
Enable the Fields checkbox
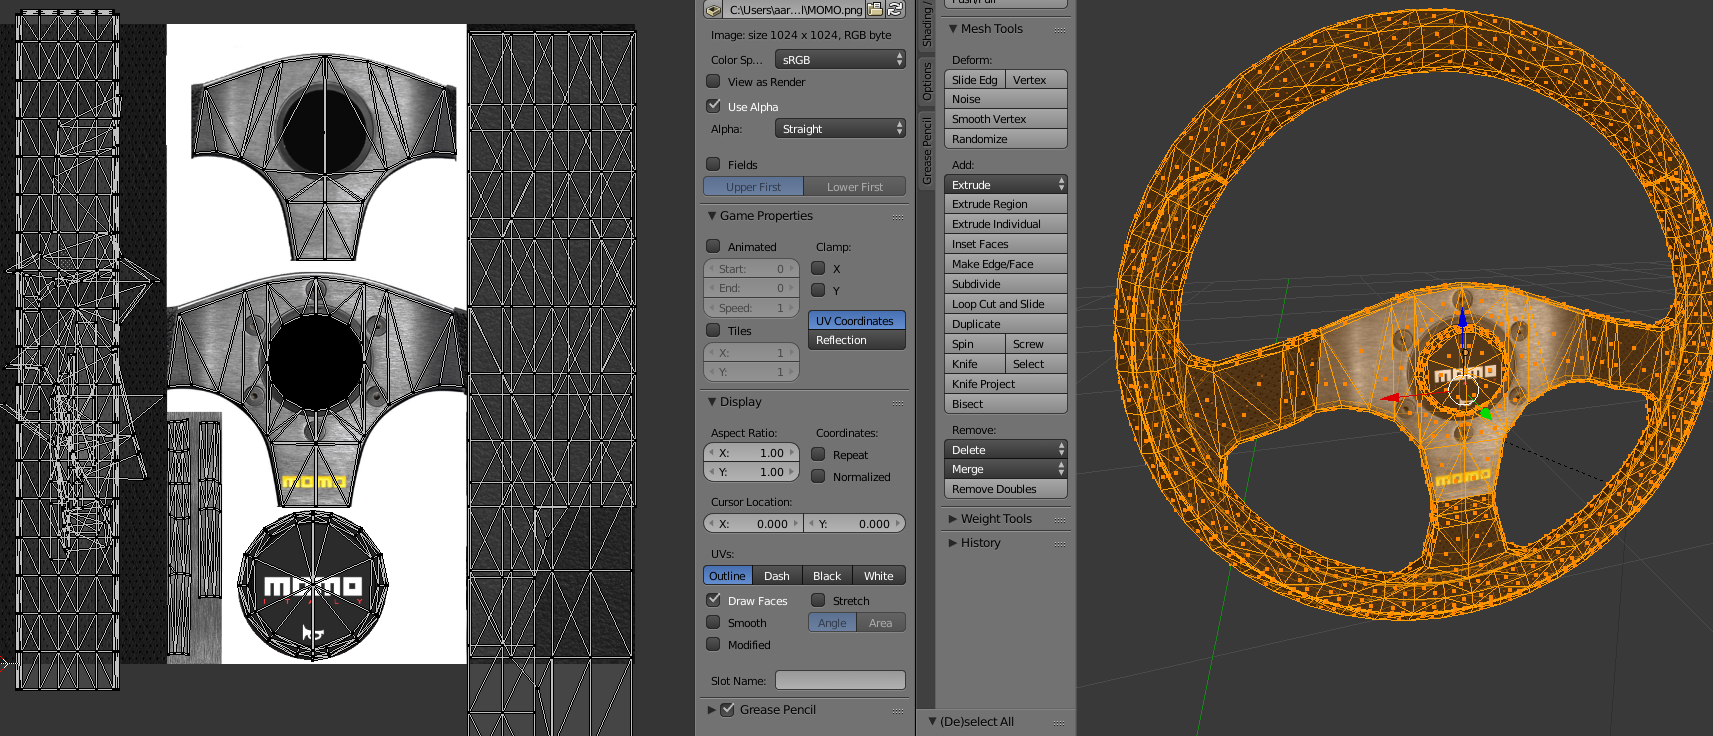[x=713, y=164]
